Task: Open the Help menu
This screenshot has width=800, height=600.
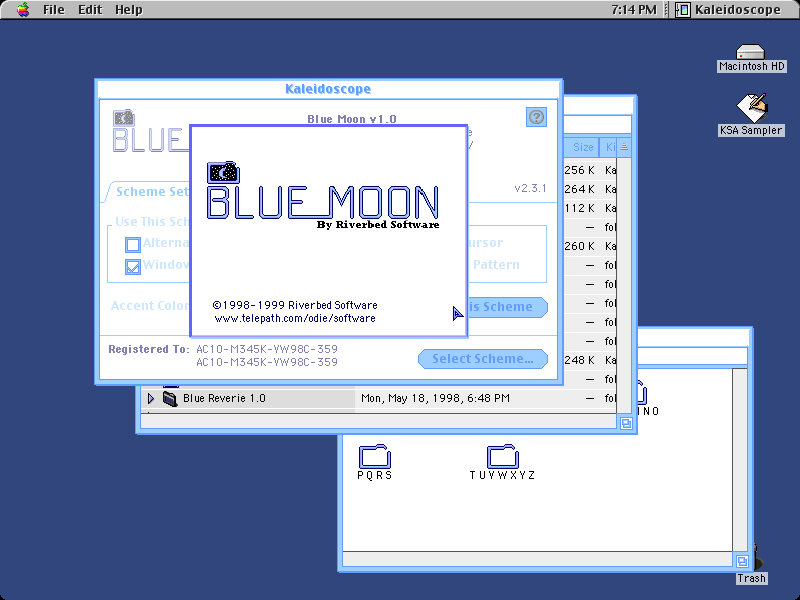Action: [x=129, y=10]
